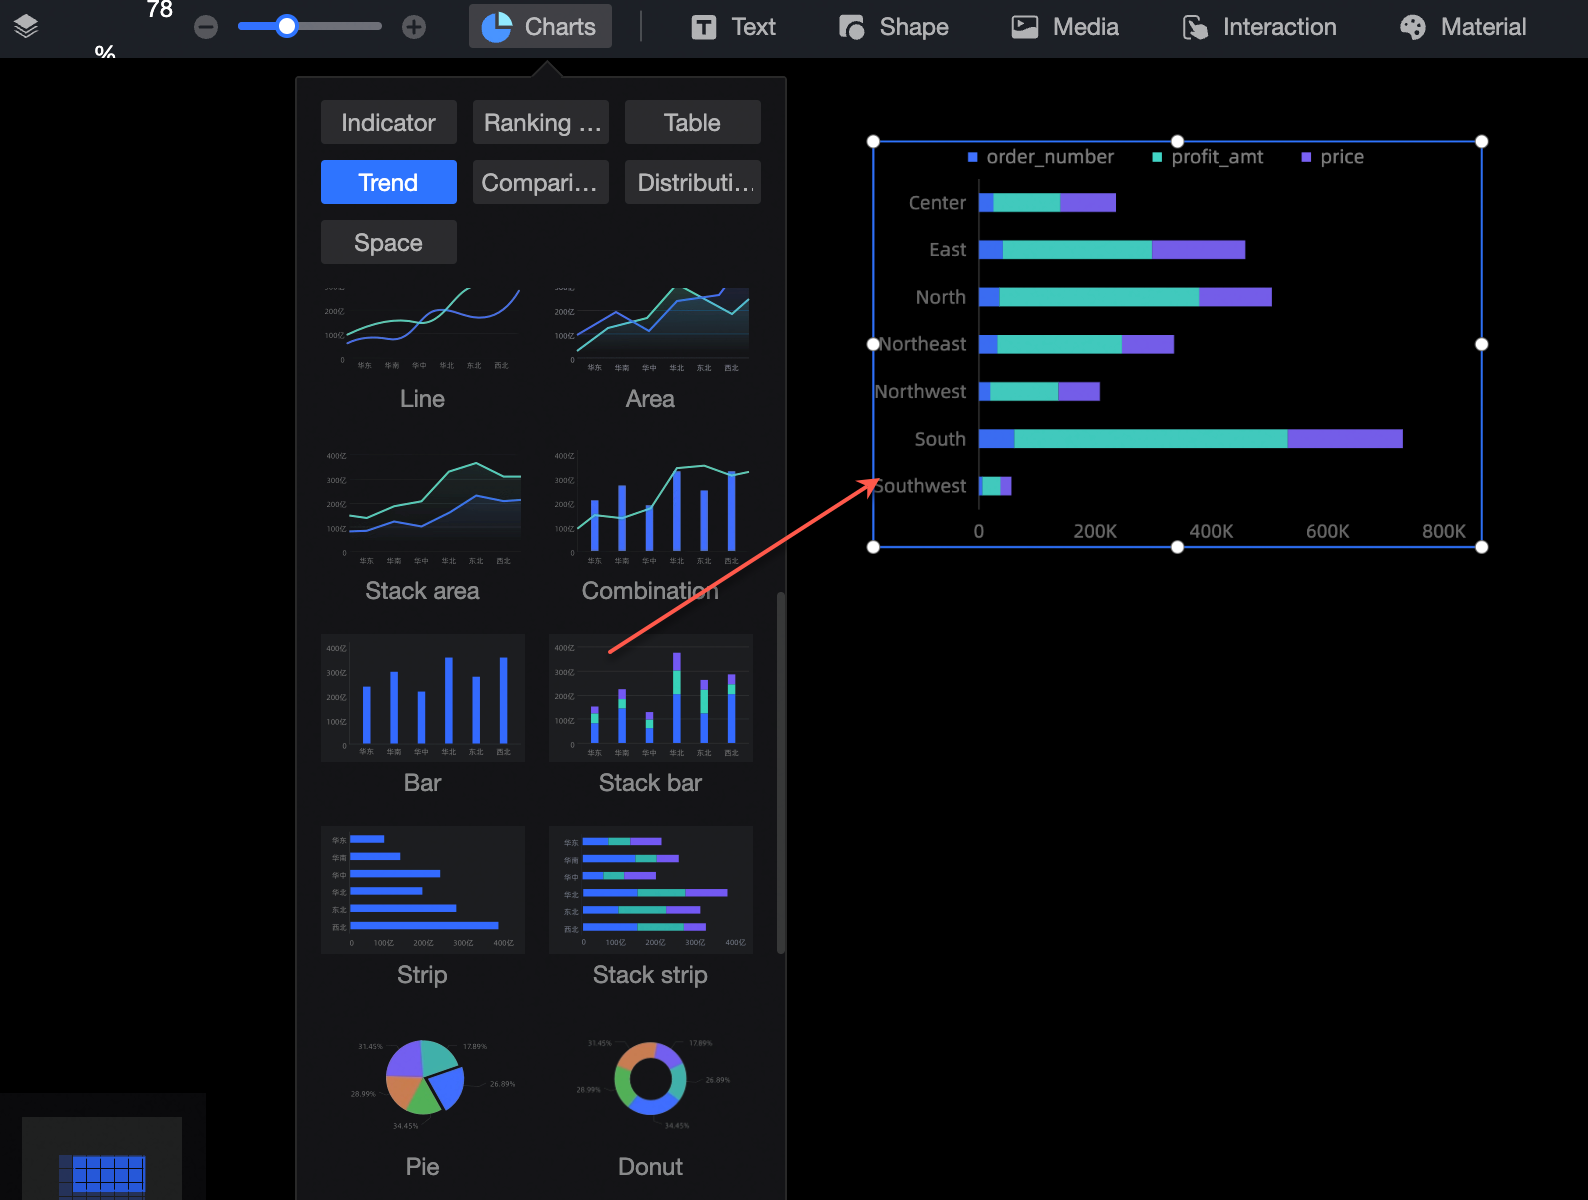The image size is (1588, 1200).
Task: Select the Table chart category
Action: tap(693, 122)
